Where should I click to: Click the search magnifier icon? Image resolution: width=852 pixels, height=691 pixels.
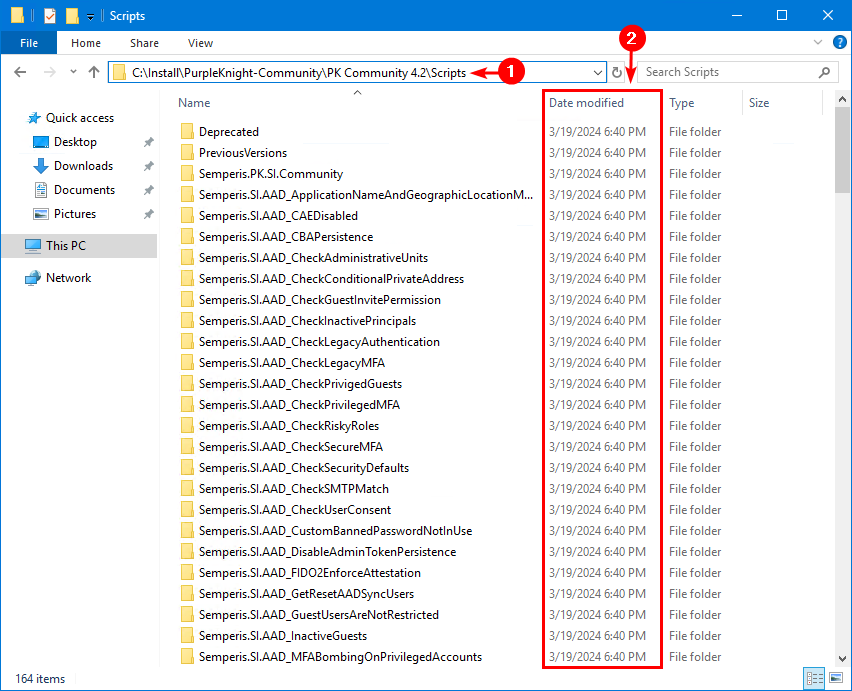click(x=825, y=72)
